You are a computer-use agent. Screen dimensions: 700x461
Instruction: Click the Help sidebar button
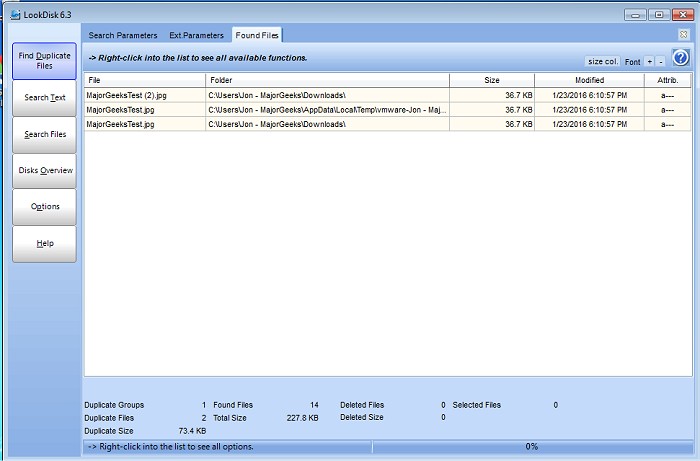click(x=44, y=244)
